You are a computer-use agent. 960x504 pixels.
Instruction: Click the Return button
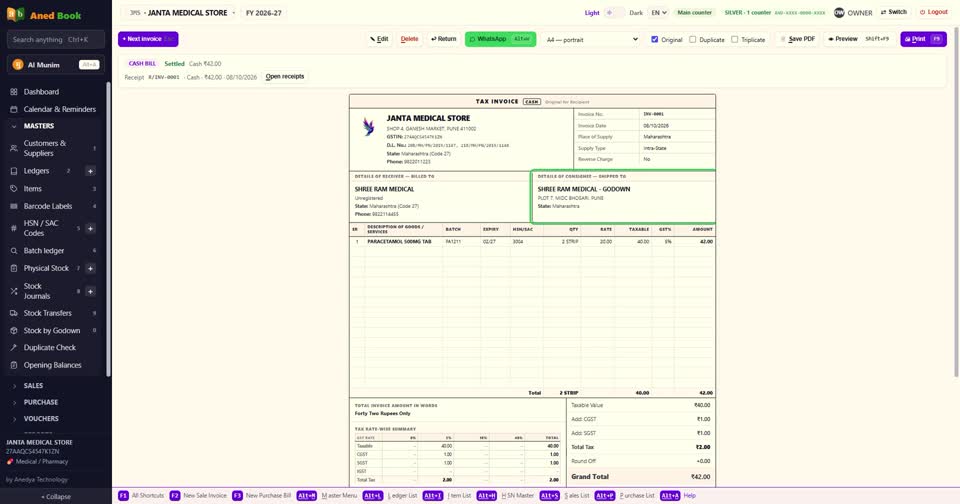click(x=444, y=39)
